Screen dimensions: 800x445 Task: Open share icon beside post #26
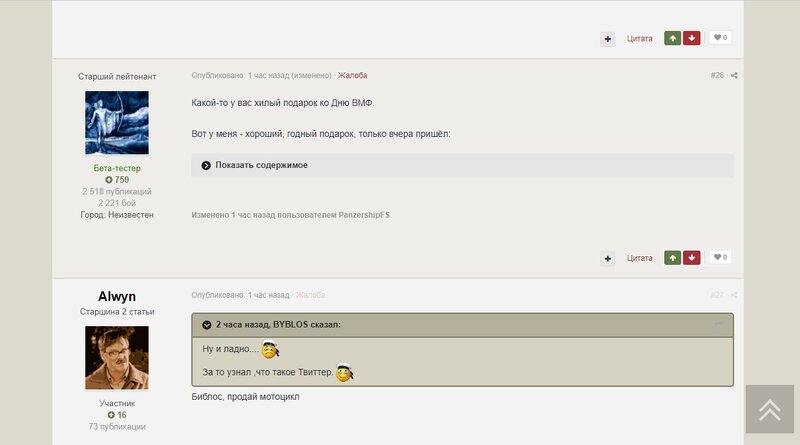coord(734,76)
